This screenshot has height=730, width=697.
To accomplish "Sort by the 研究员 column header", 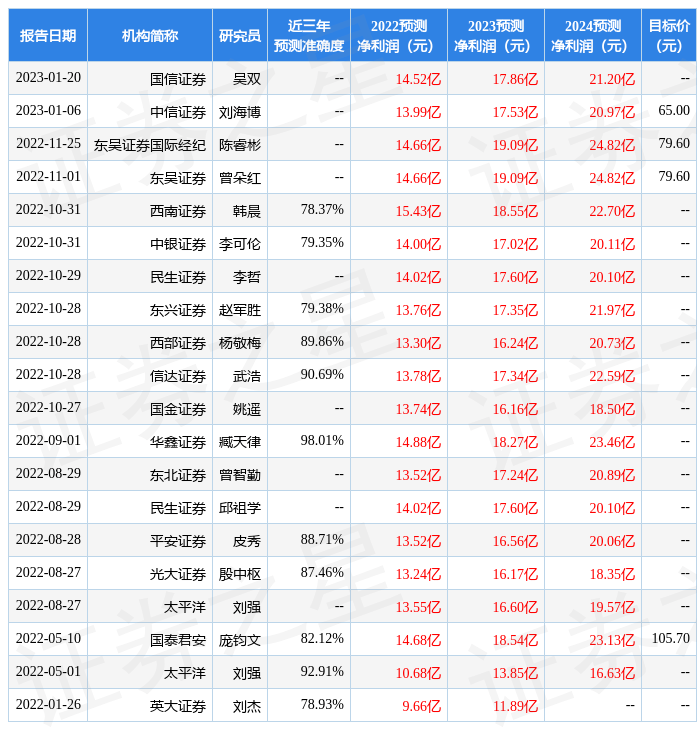I will coord(240,36).
